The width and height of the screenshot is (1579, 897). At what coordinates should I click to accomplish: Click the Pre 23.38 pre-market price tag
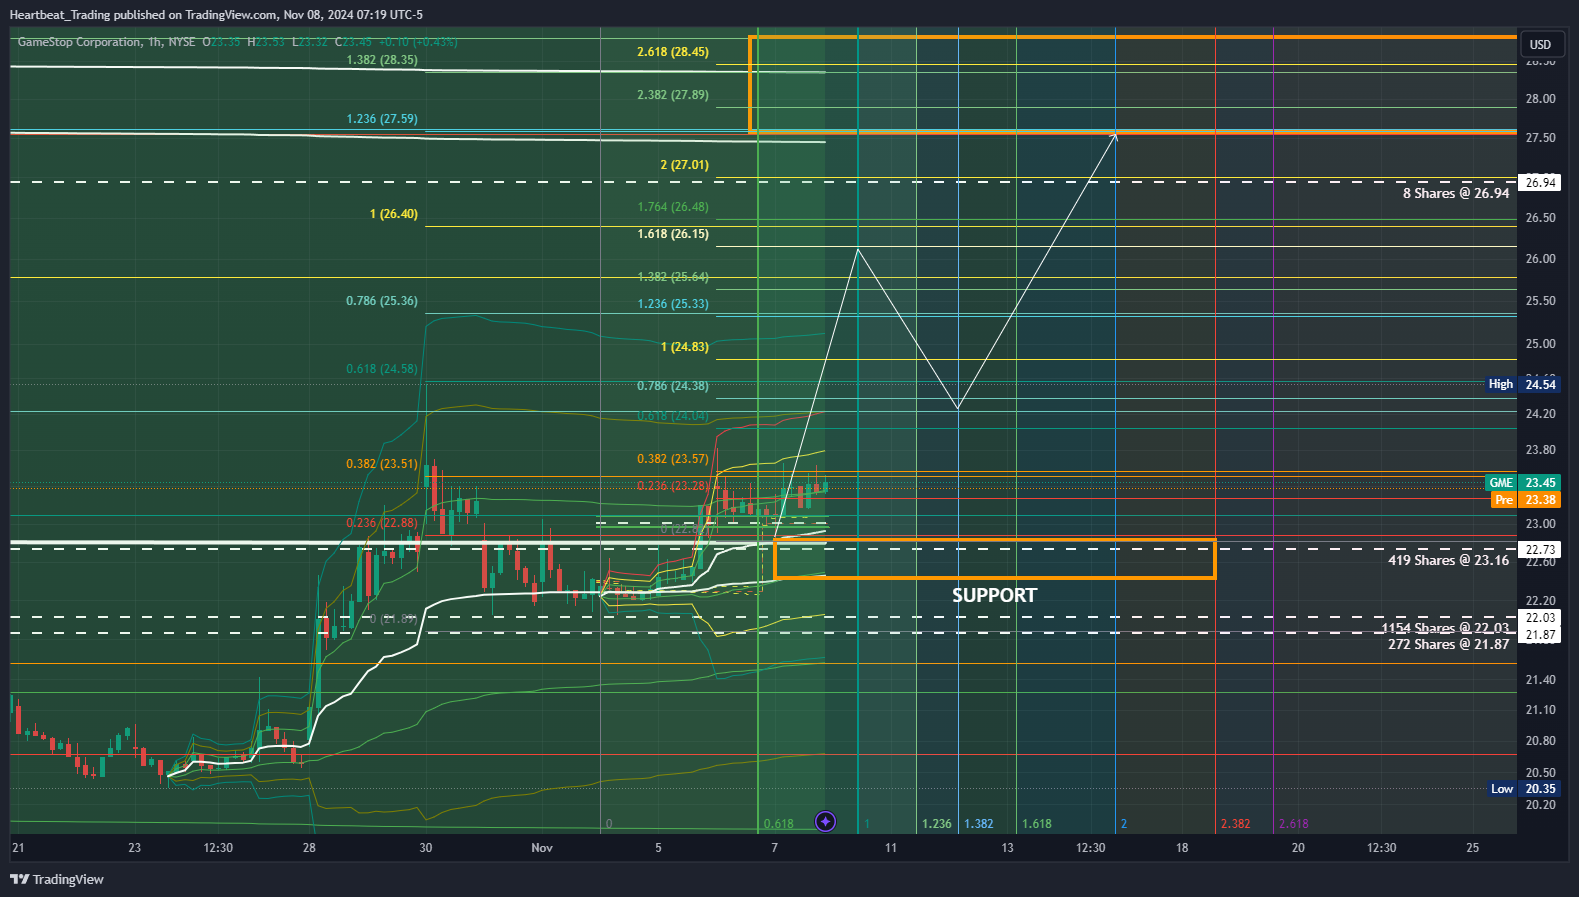(x=1526, y=500)
